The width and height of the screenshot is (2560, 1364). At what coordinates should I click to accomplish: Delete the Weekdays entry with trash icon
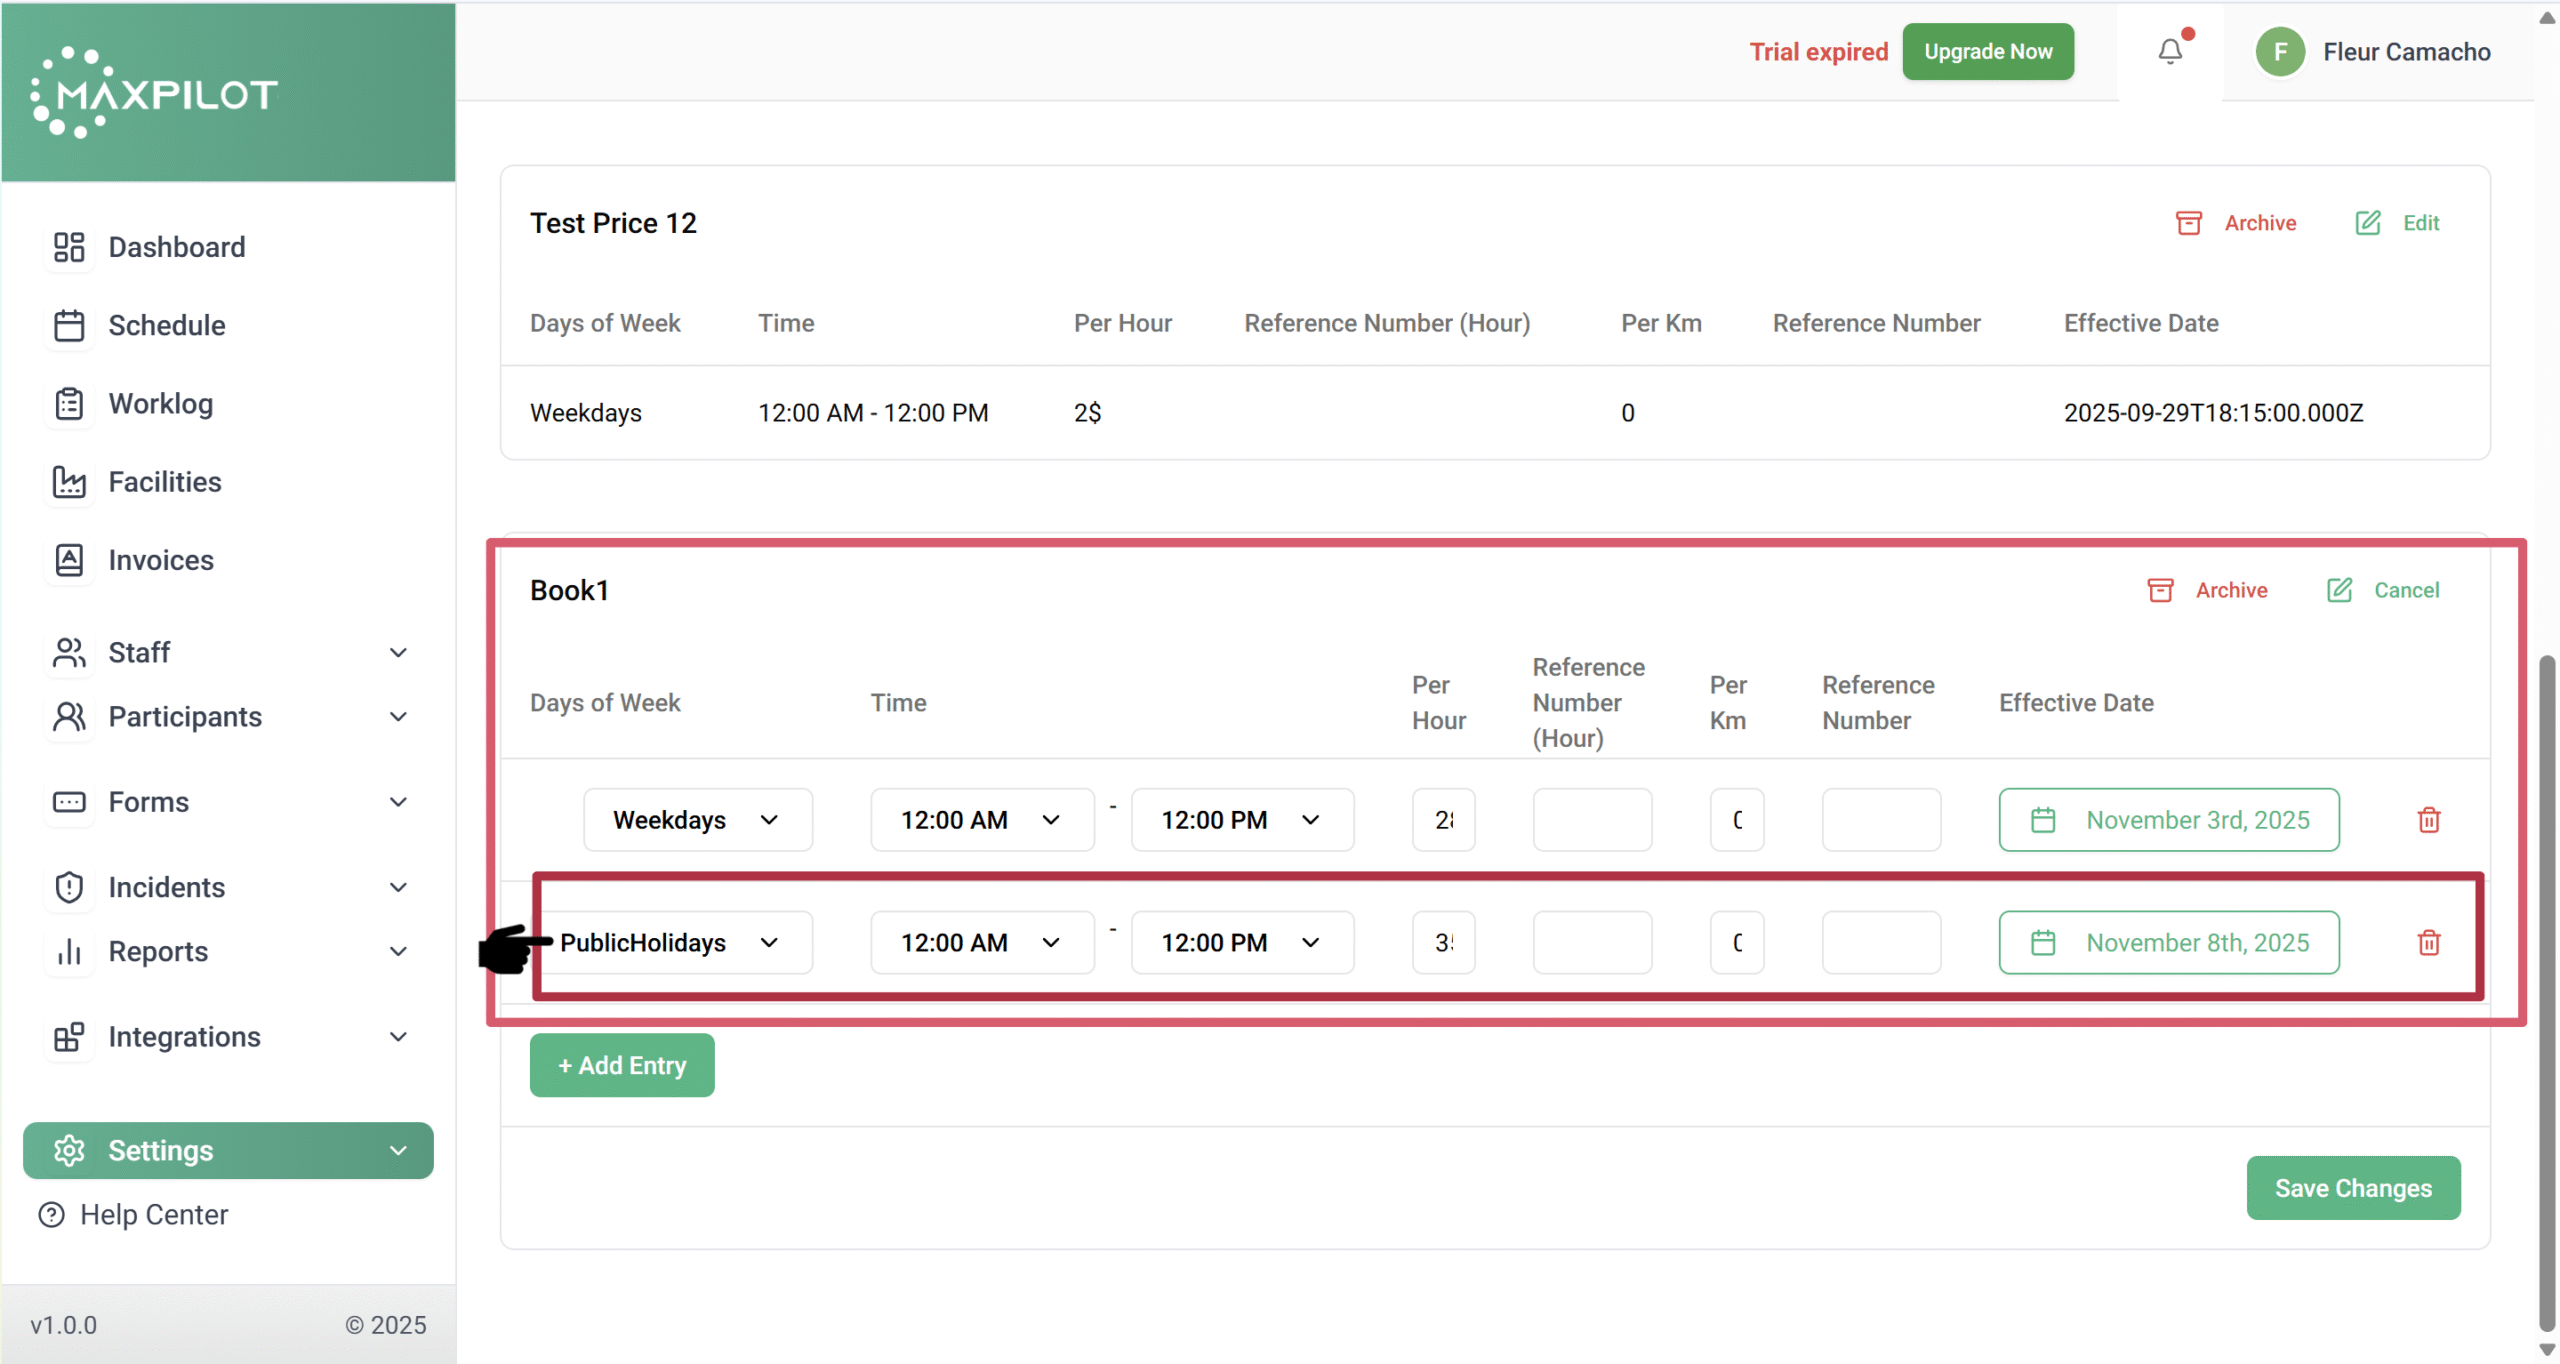tap(2428, 820)
